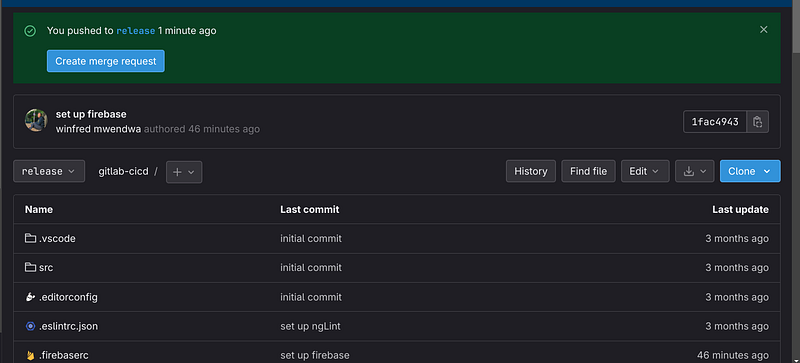View the commit History
This screenshot has height=363, width=800.
pyautogui.click(x=531, y=171)
